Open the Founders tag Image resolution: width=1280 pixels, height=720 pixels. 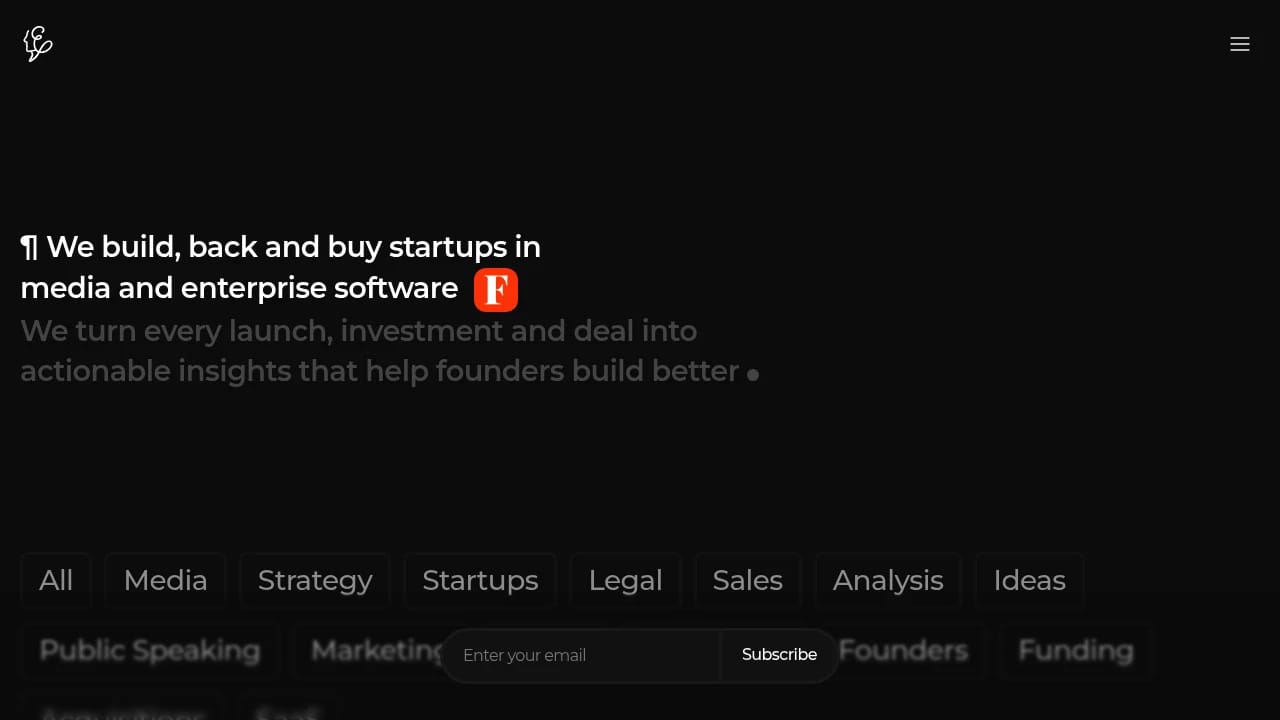tap(903, 650)
